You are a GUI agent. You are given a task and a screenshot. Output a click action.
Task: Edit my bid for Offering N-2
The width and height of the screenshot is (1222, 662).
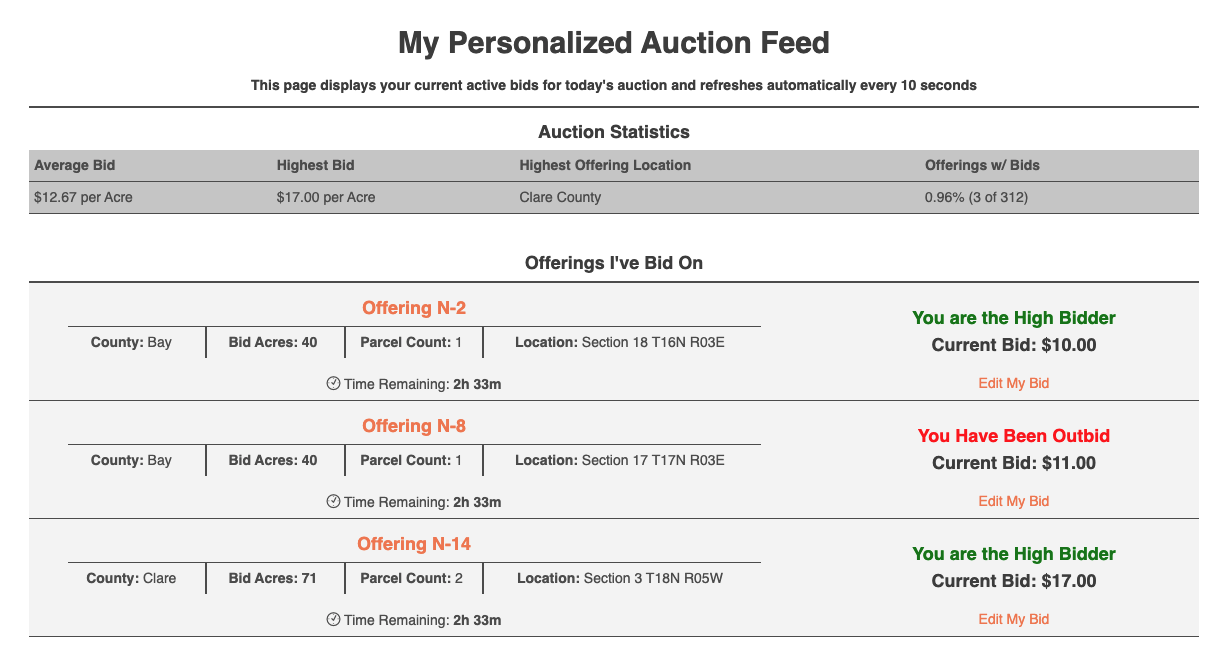(1013, 383)
